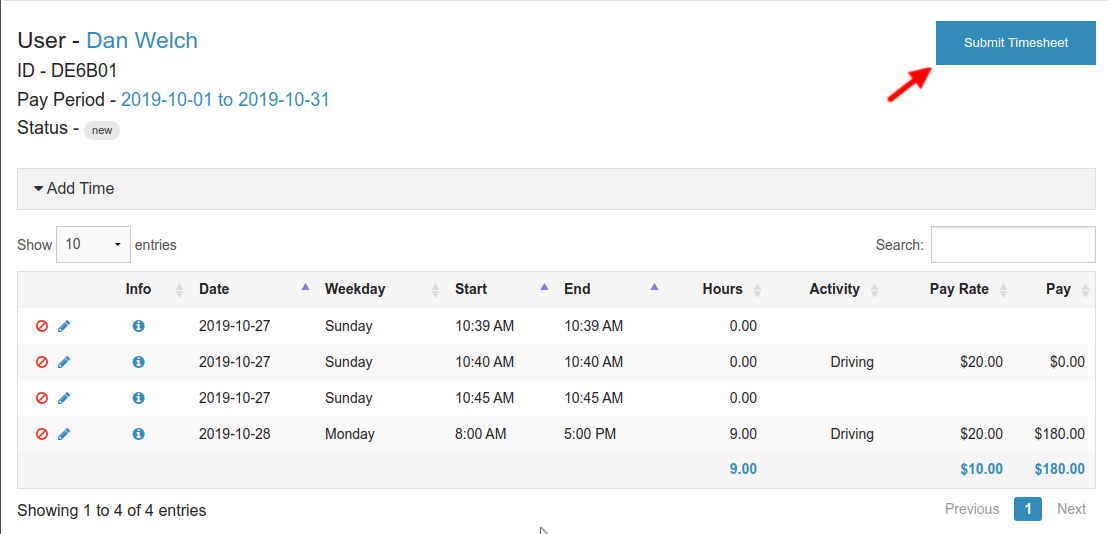
Task: Open the pay period date range link
Action: pos(225,100)
